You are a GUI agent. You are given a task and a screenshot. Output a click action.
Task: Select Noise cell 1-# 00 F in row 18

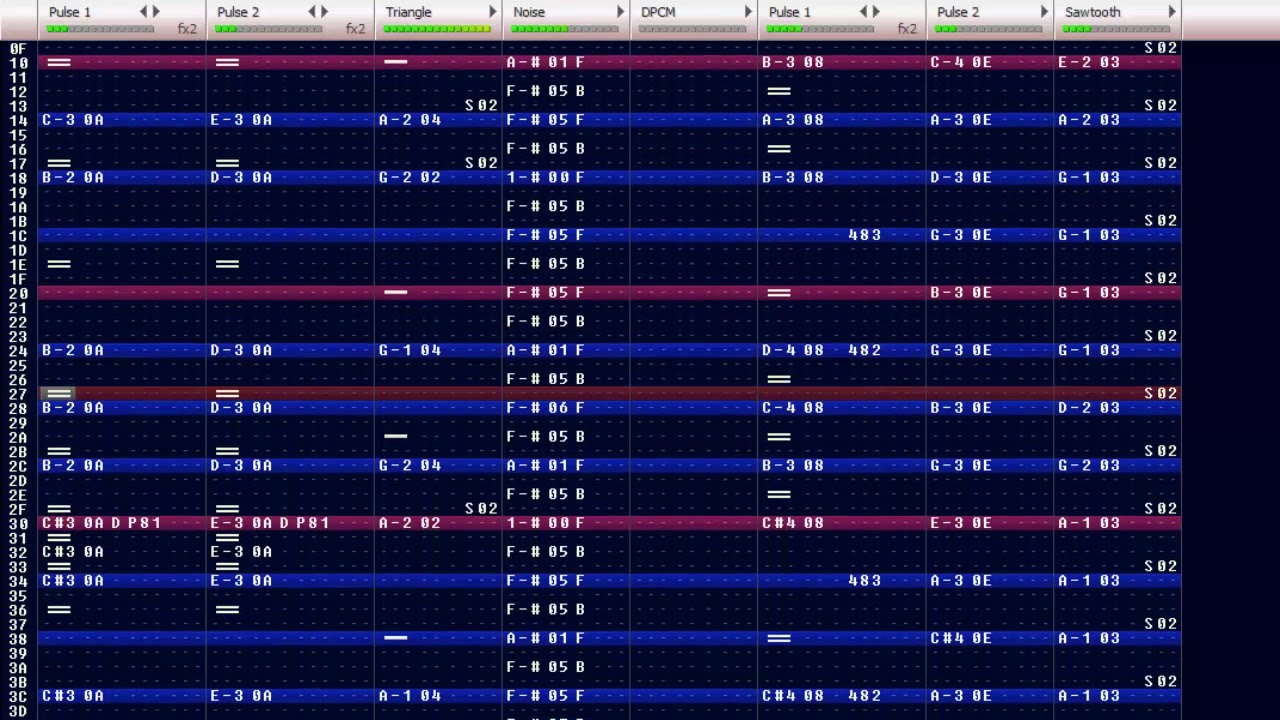tap(545, 177)
